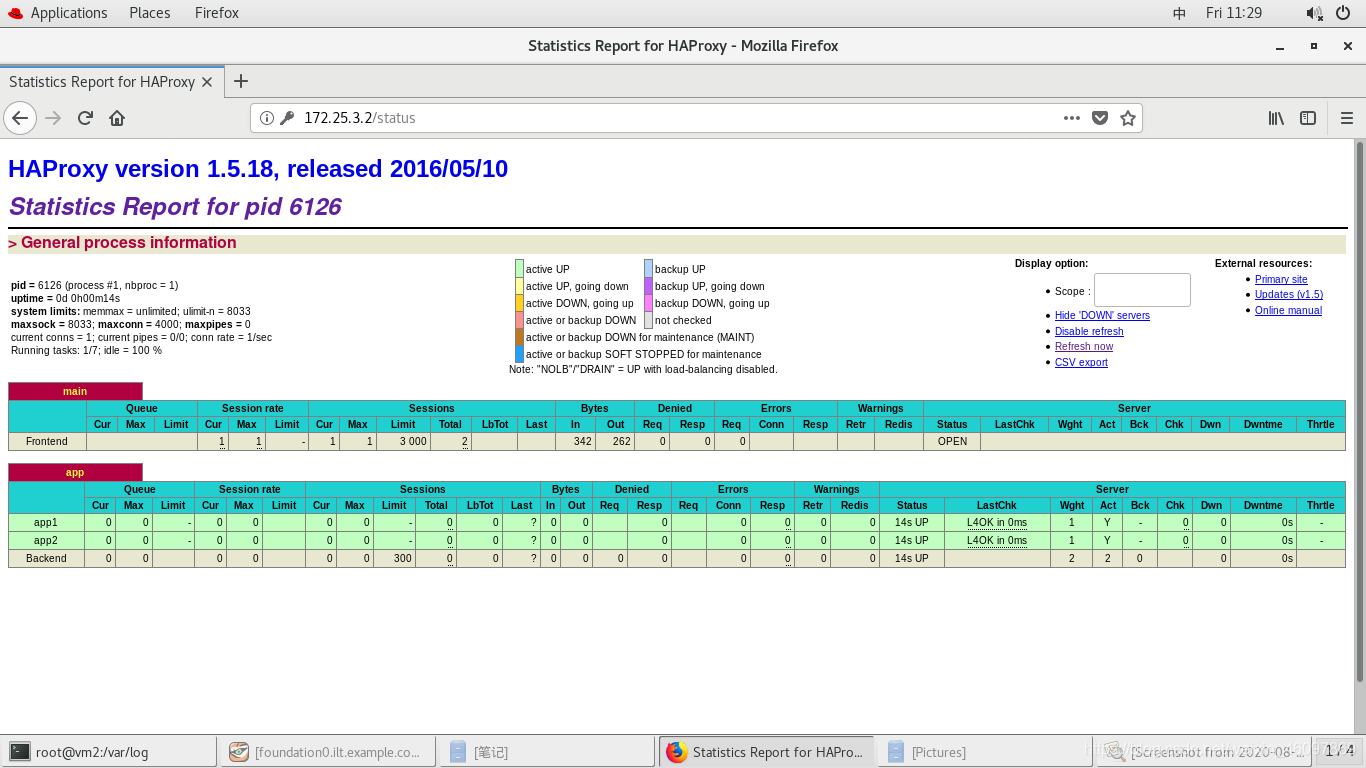Click the 342 bytes in cell
1366x768 pixels.
(575, 441)
